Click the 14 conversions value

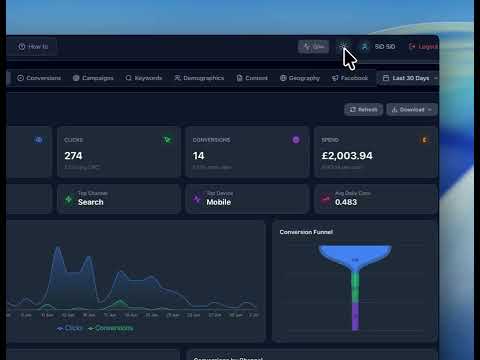point(198,156)
